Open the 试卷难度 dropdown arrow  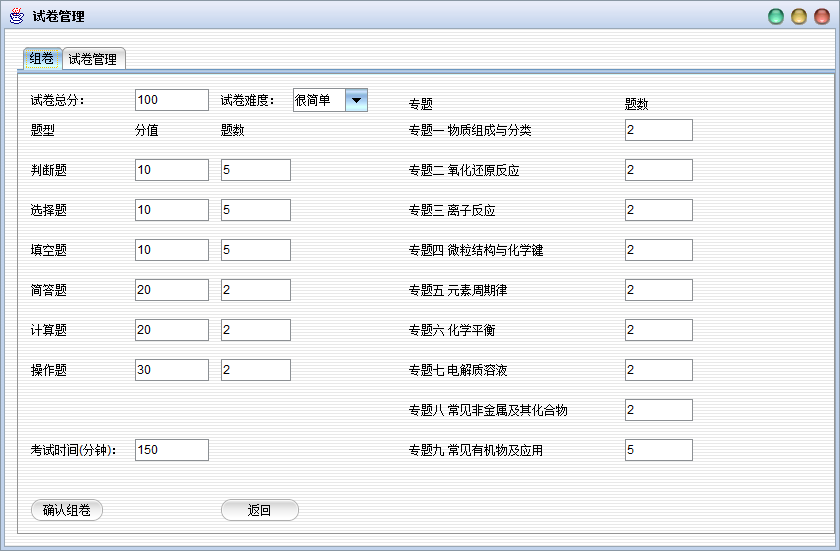tap(356, 100)
